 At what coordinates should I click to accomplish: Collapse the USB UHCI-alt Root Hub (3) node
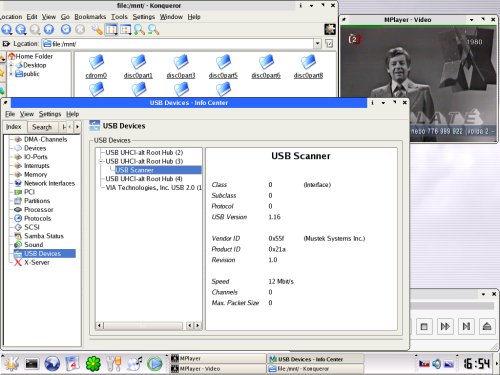click(x=100, y=161)
